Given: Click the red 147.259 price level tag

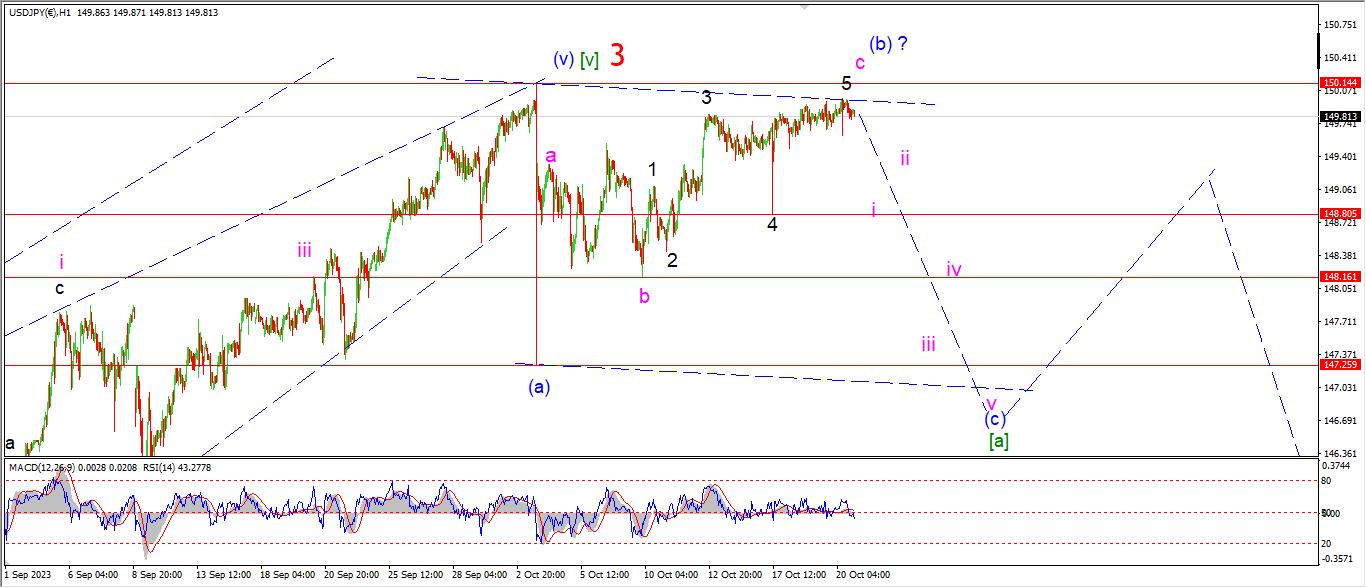Looking at the screenshot, I should coord(1338,365).
